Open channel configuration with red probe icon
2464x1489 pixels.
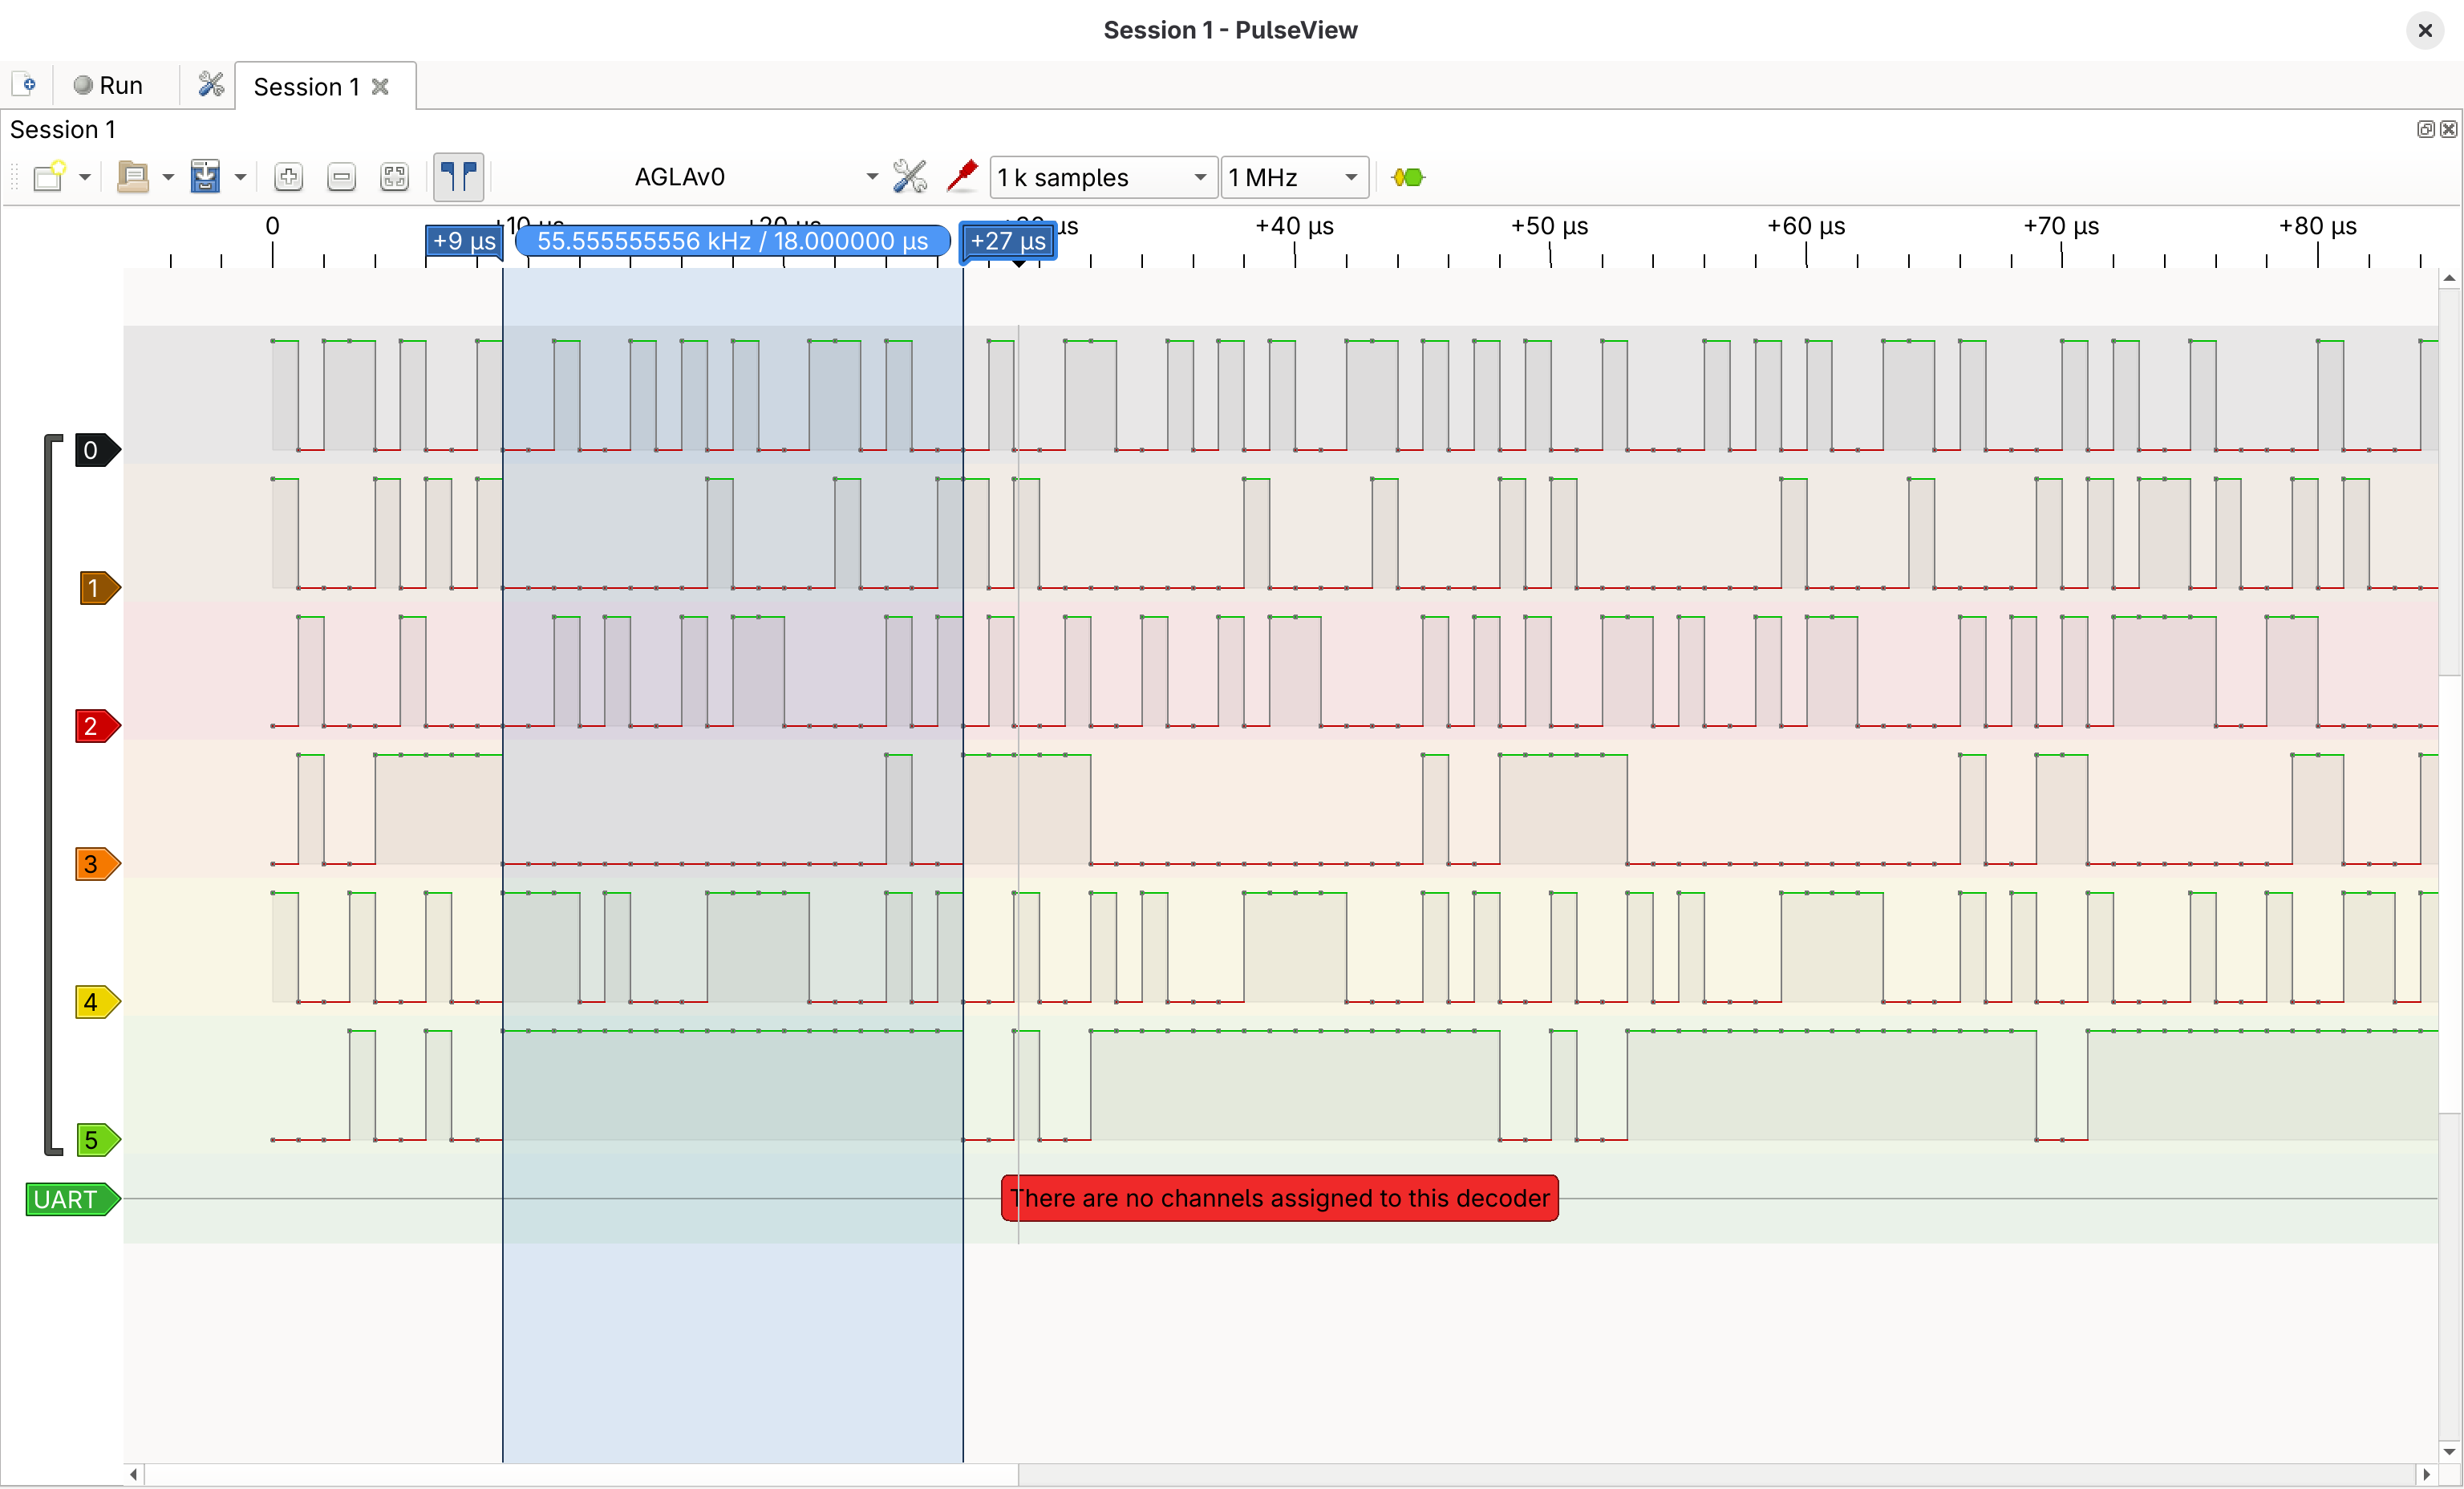[x=961, y=177]
